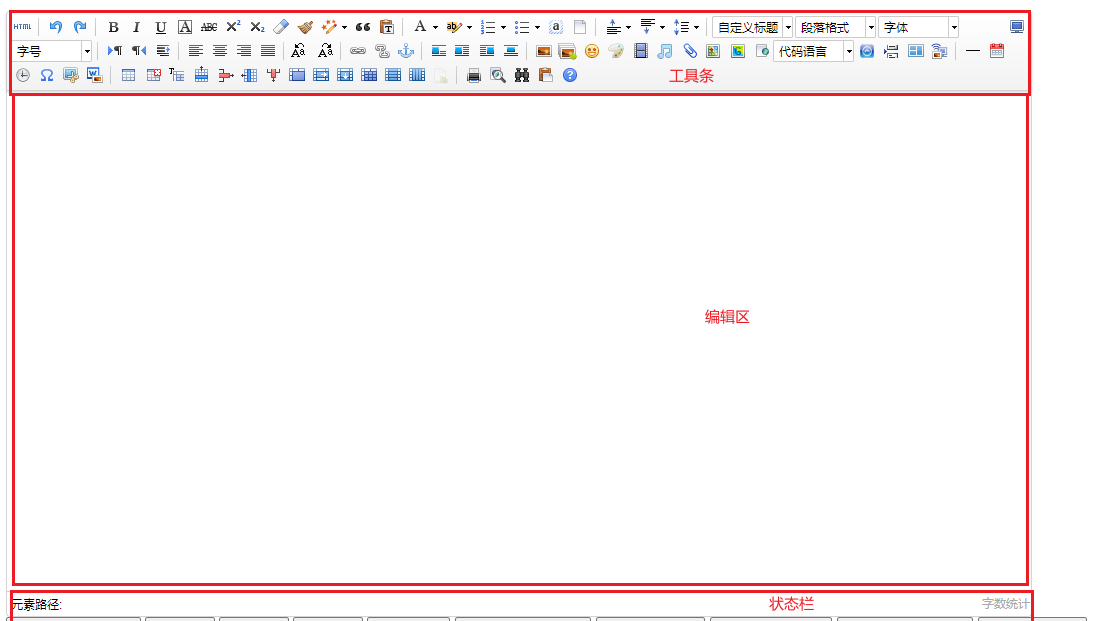Toggle character border (boxed A)
The image size is (1099, 621).
point(184,27)
